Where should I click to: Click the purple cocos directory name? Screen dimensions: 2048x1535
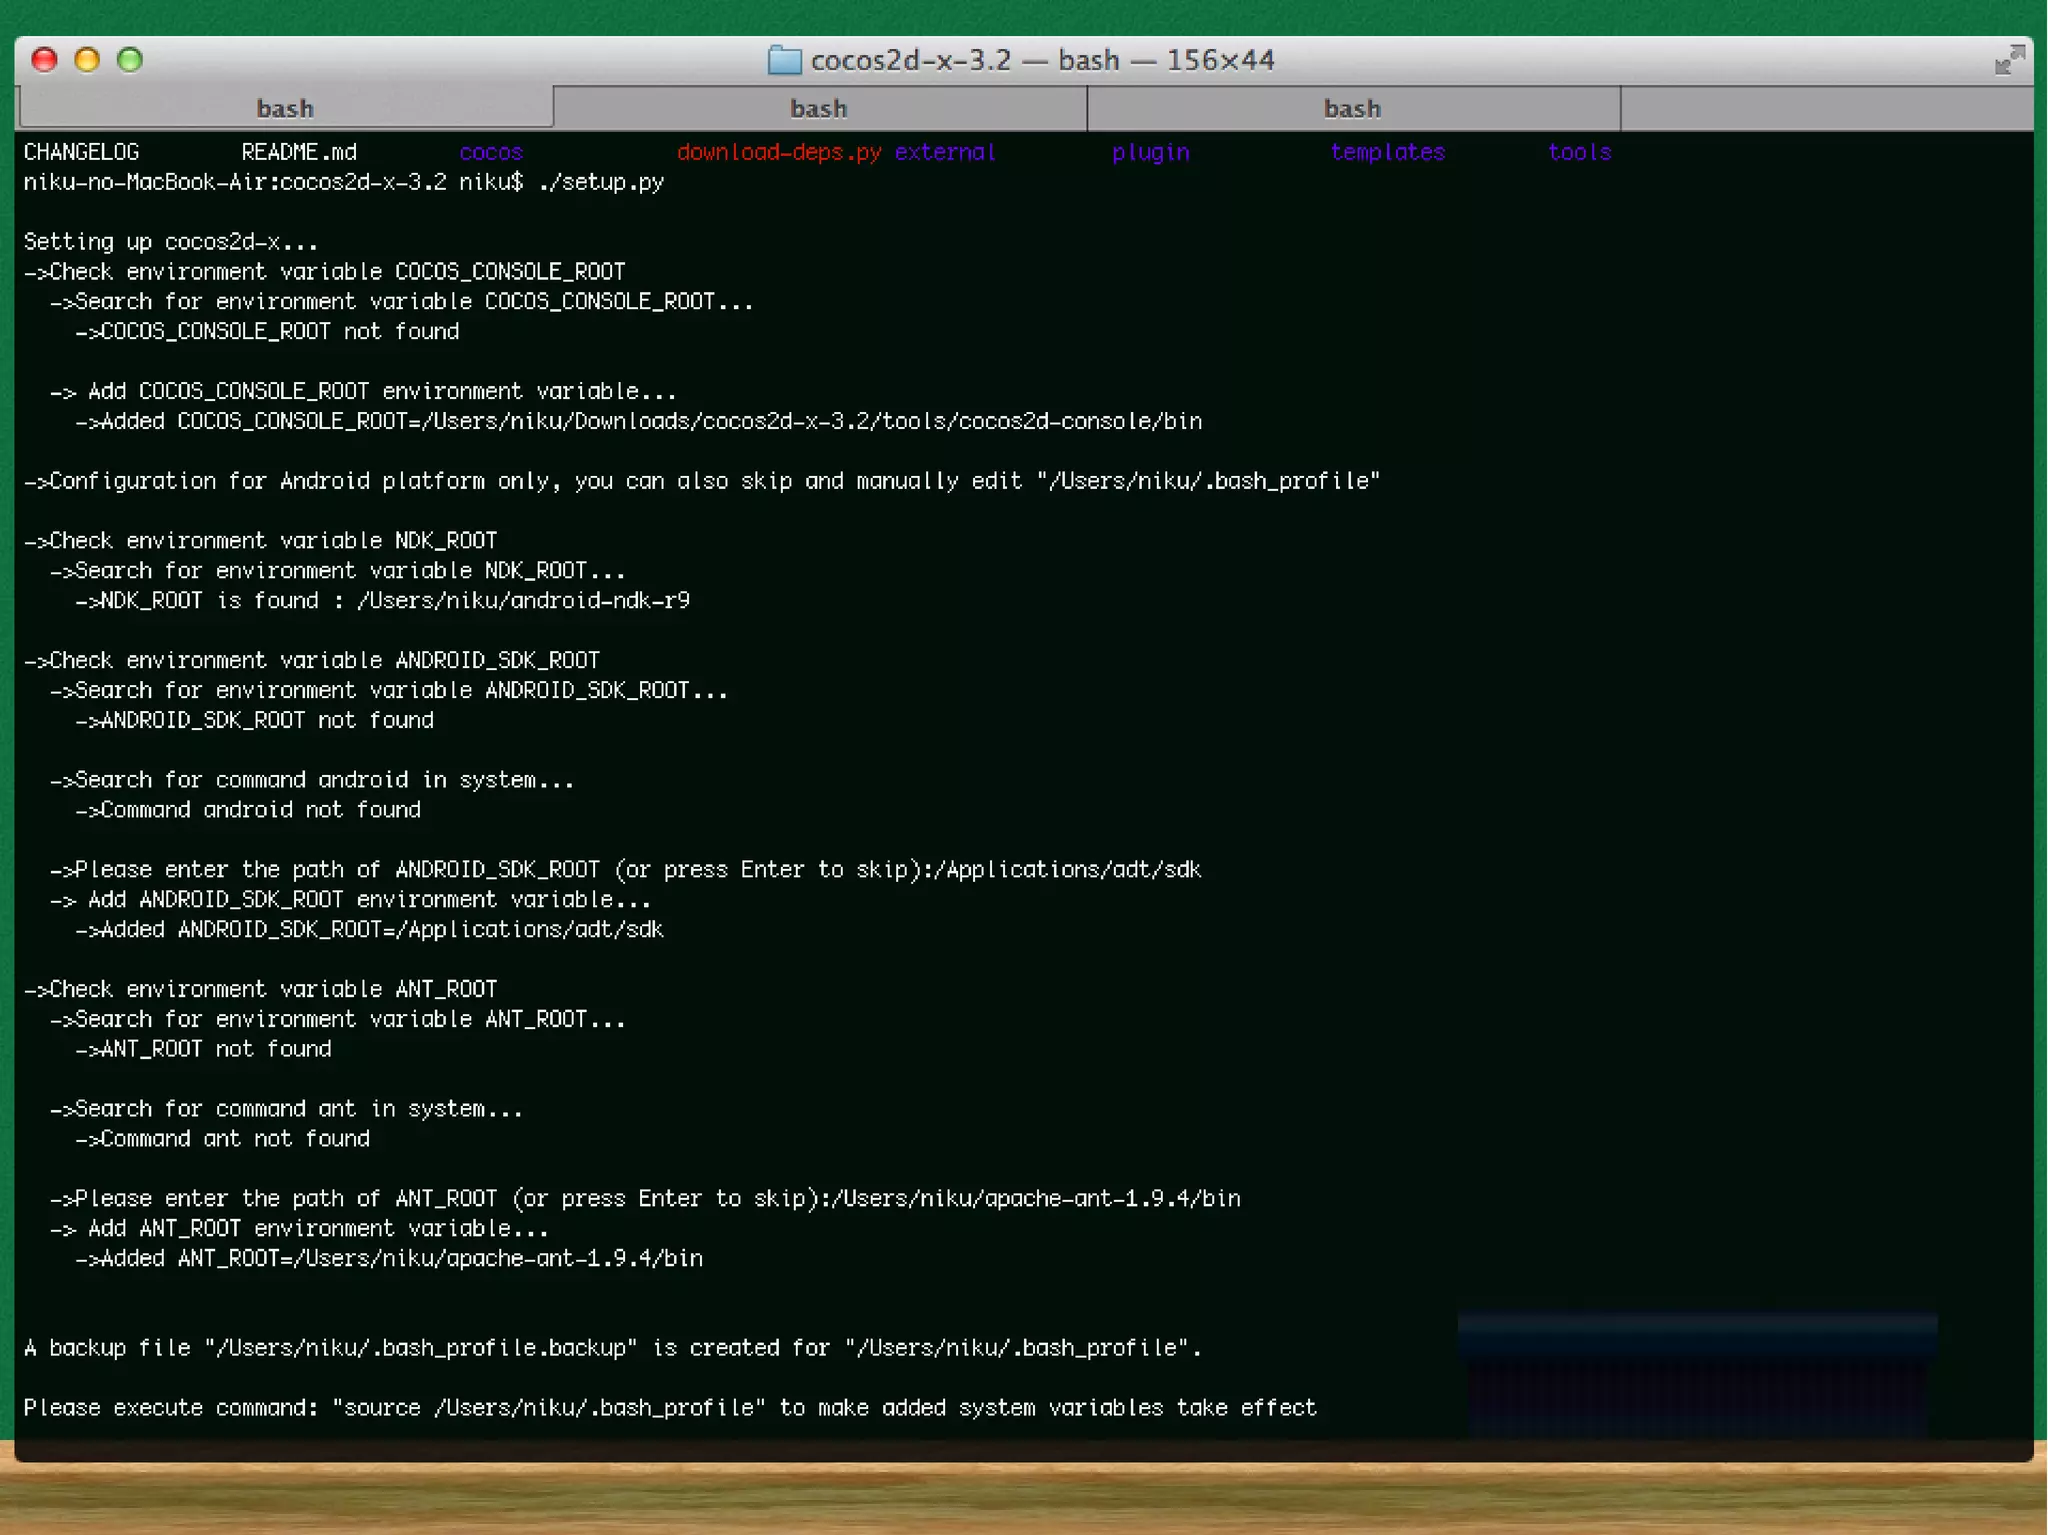(491, 152)
